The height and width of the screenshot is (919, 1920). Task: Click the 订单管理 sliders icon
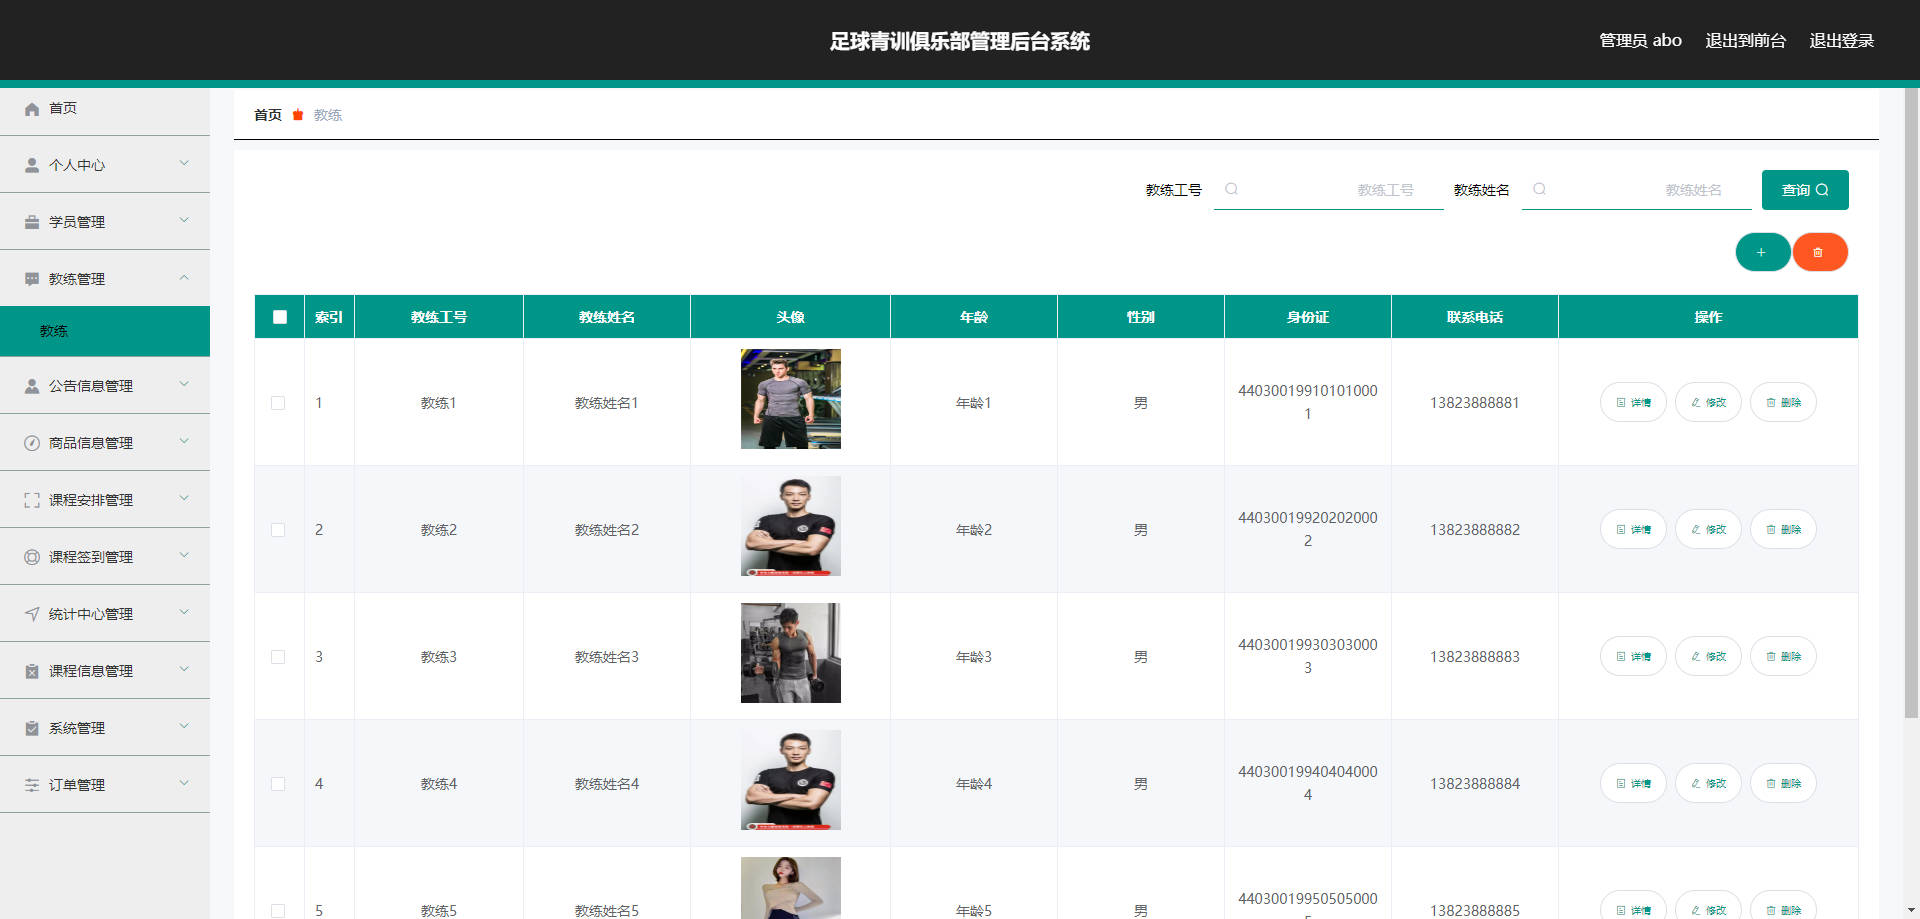[x=32, y=785]
